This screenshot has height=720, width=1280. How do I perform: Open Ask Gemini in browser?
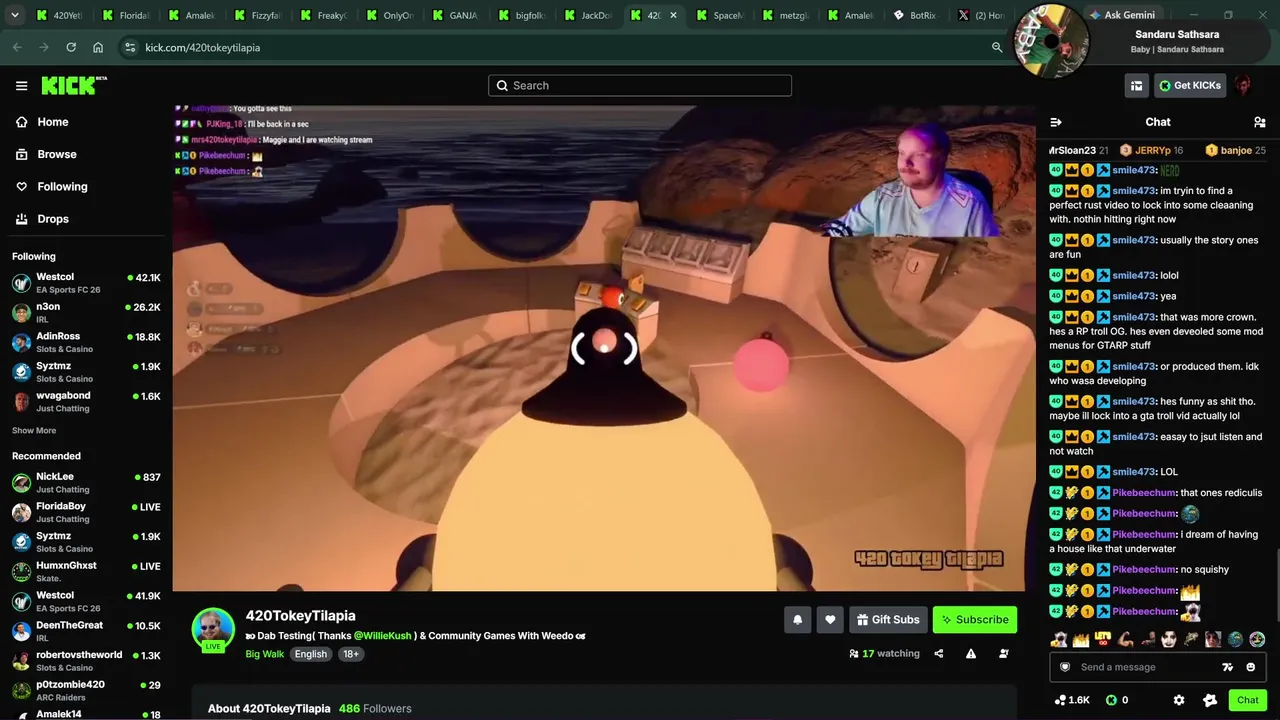[x=1122, y=15]
